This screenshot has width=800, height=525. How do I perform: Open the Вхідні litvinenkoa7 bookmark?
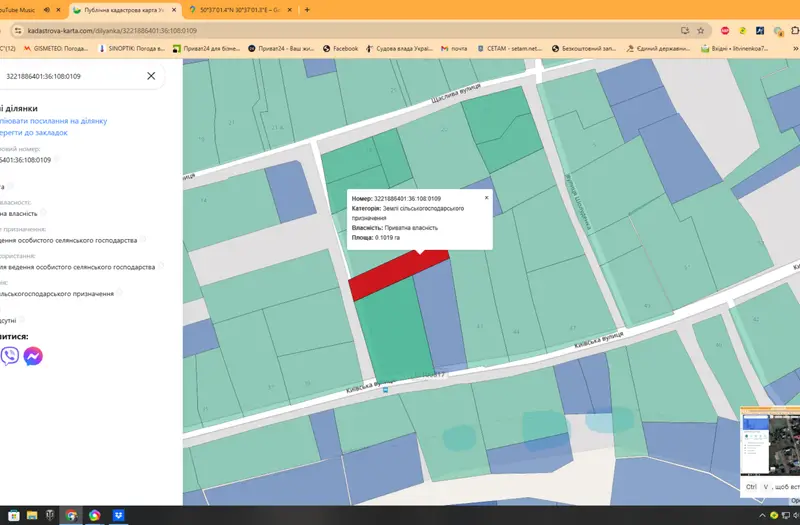(735, 48)
